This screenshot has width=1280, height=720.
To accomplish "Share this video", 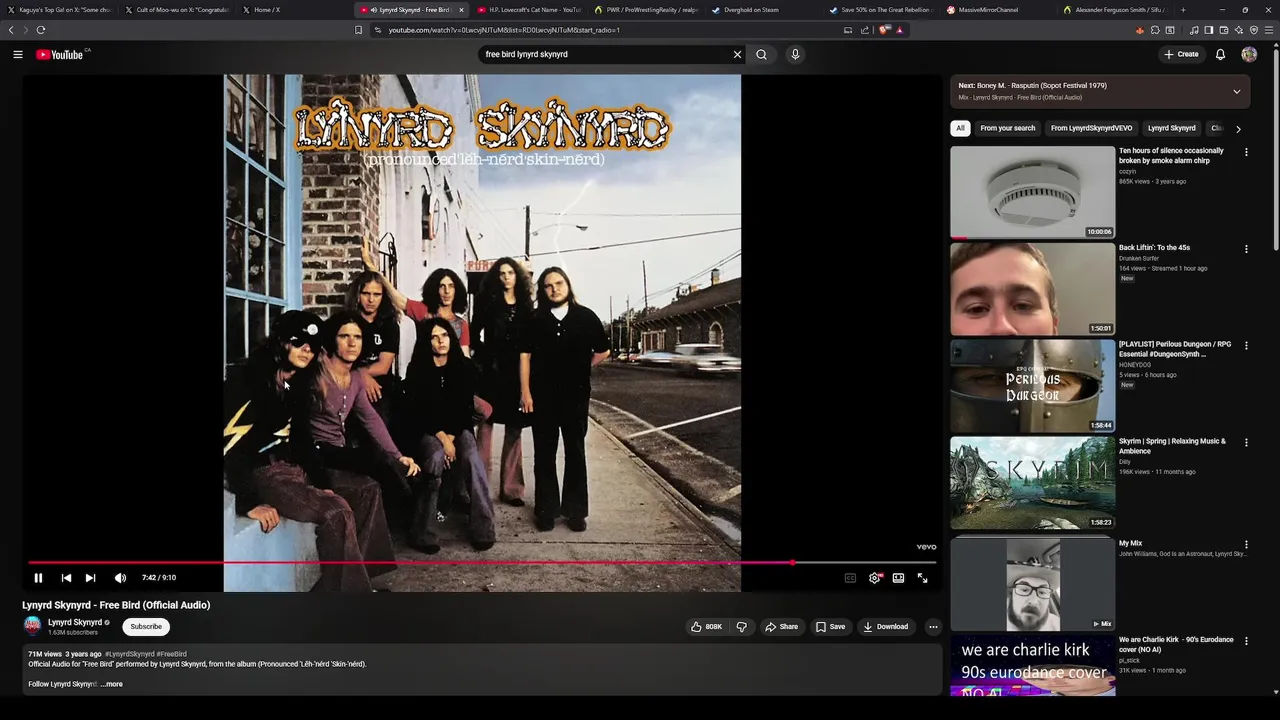I will coord(782,627).
